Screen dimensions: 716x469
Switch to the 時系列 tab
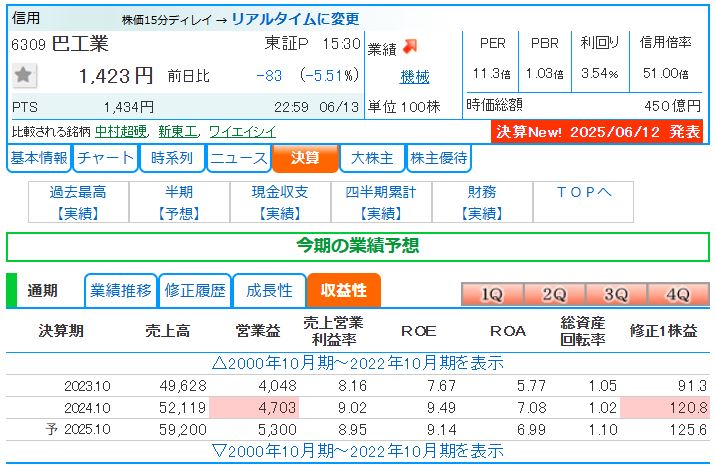click(172, 158)
